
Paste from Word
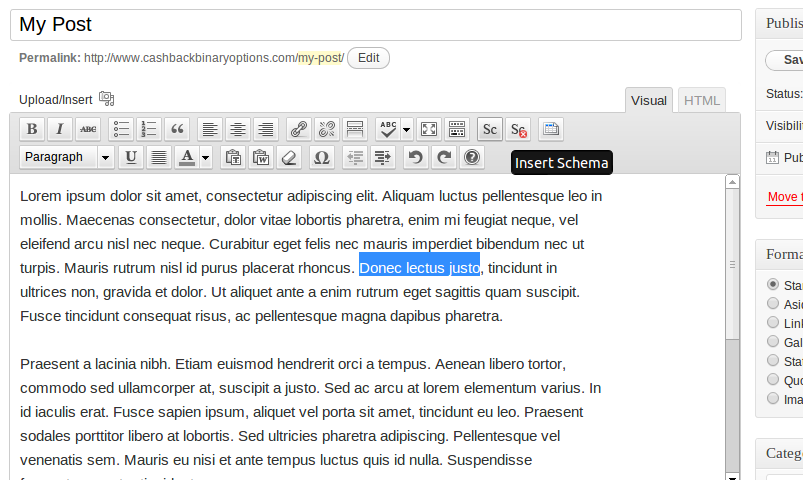pyautogui.click(x=261, y=157)
